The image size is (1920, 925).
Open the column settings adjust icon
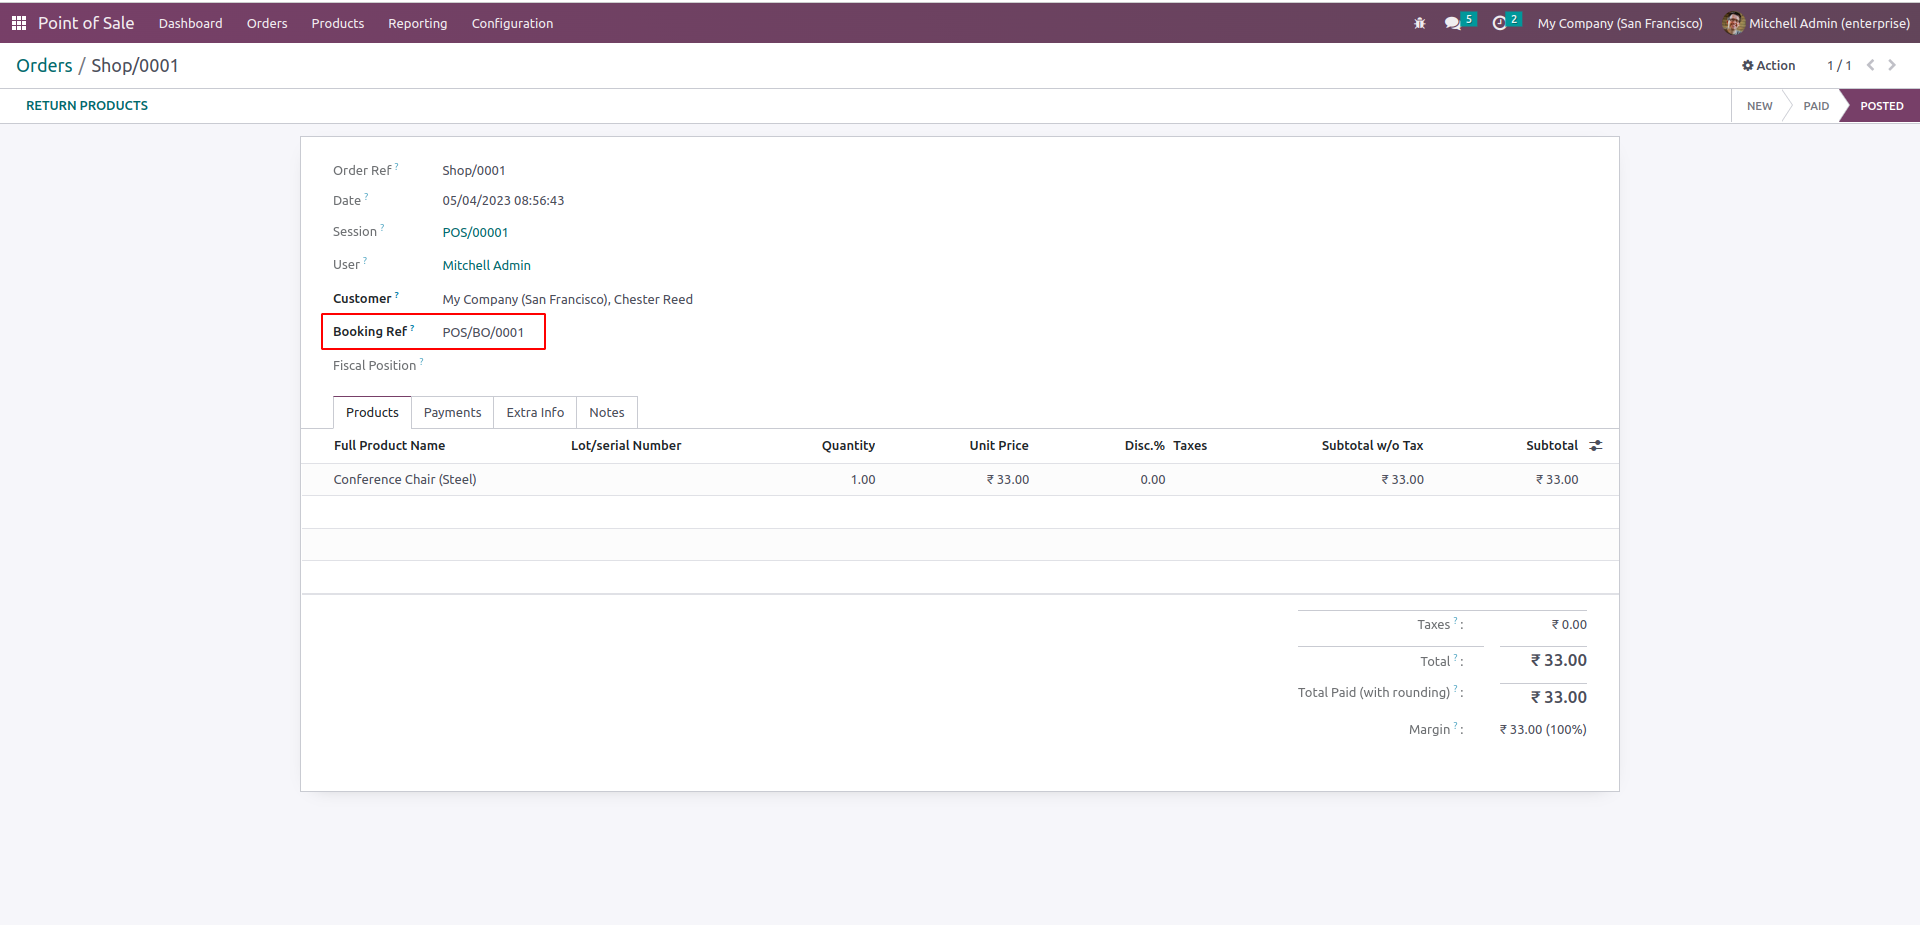pos(1596,446)
